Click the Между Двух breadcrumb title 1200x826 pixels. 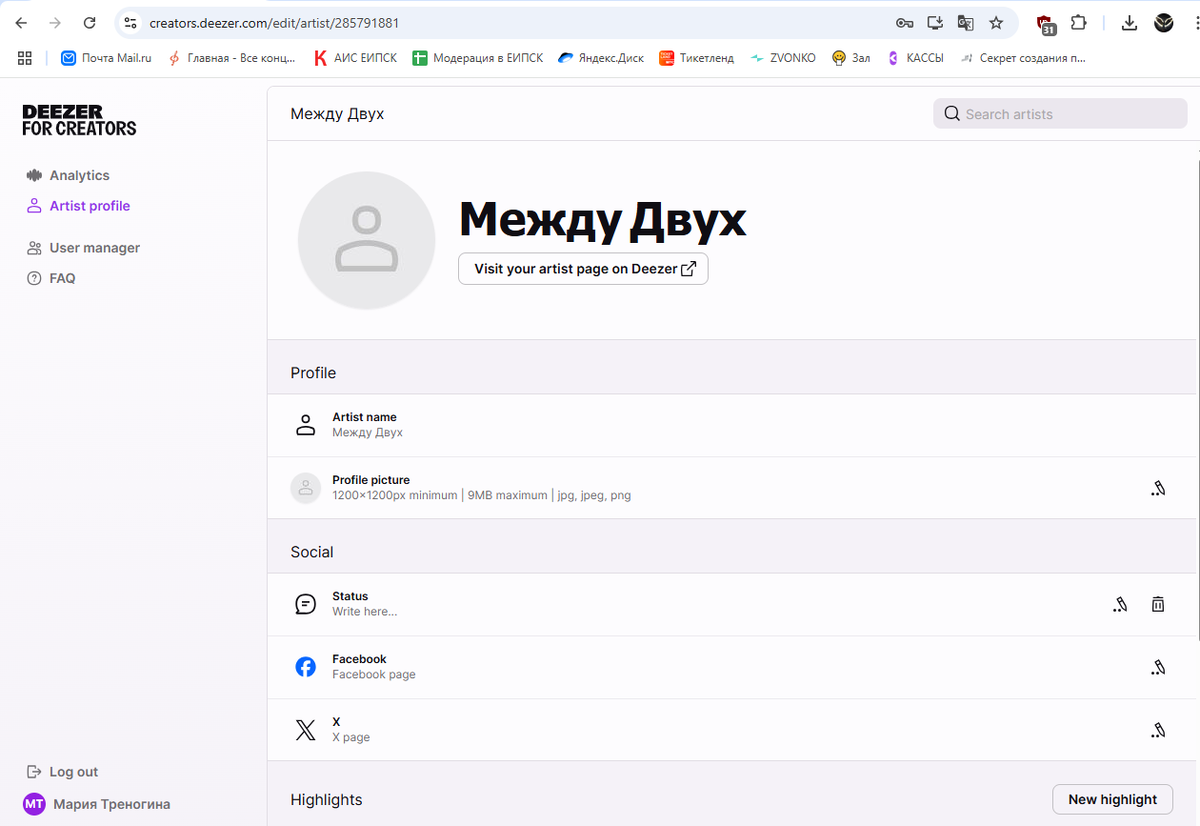tap(337, 114)
